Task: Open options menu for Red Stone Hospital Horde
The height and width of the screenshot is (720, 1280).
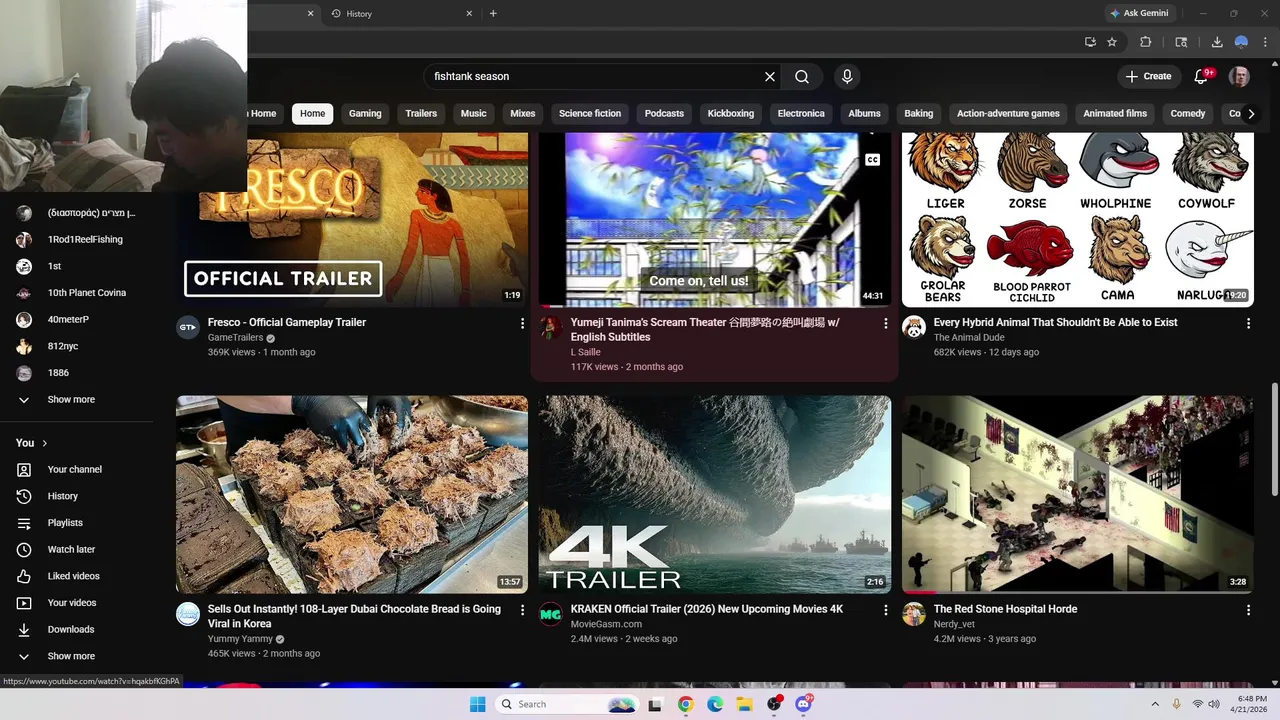Action: click(1248, 610)
